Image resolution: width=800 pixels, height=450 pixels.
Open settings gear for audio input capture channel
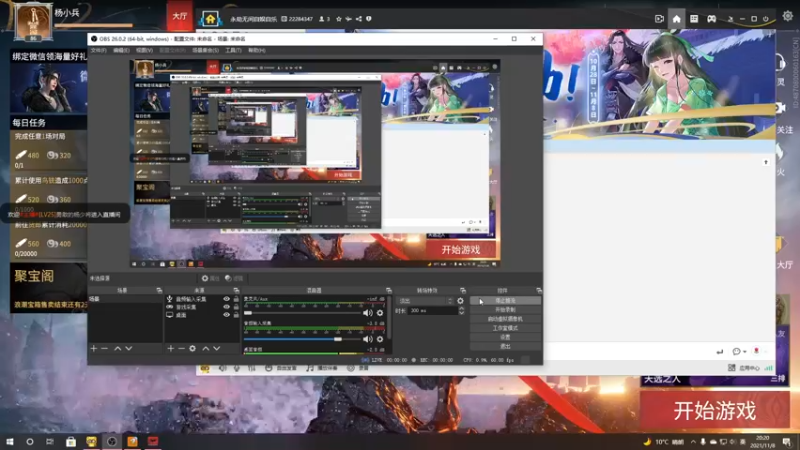pos(380,339)
